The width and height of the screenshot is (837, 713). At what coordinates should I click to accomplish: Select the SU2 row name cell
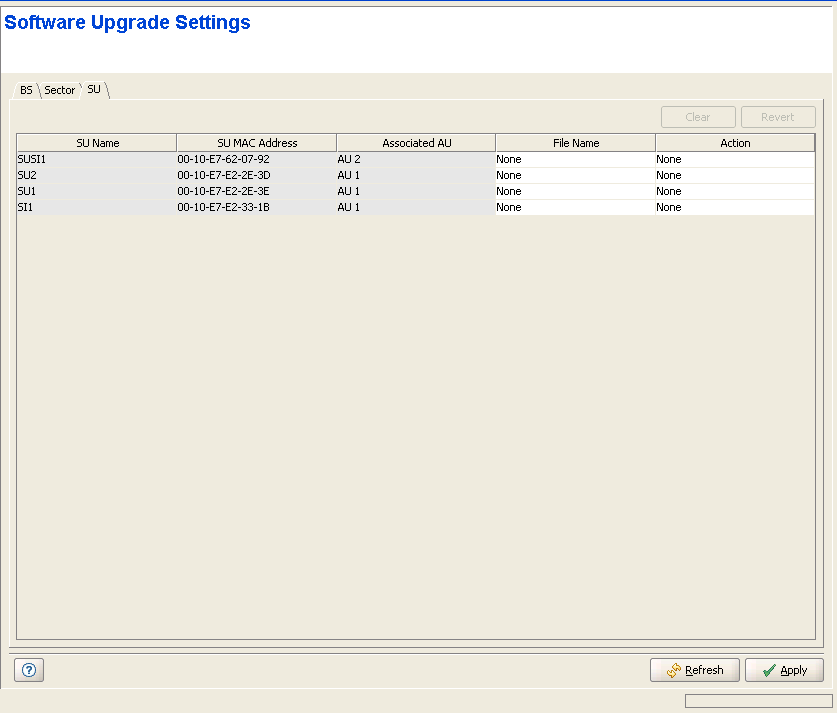pos(97,175)
